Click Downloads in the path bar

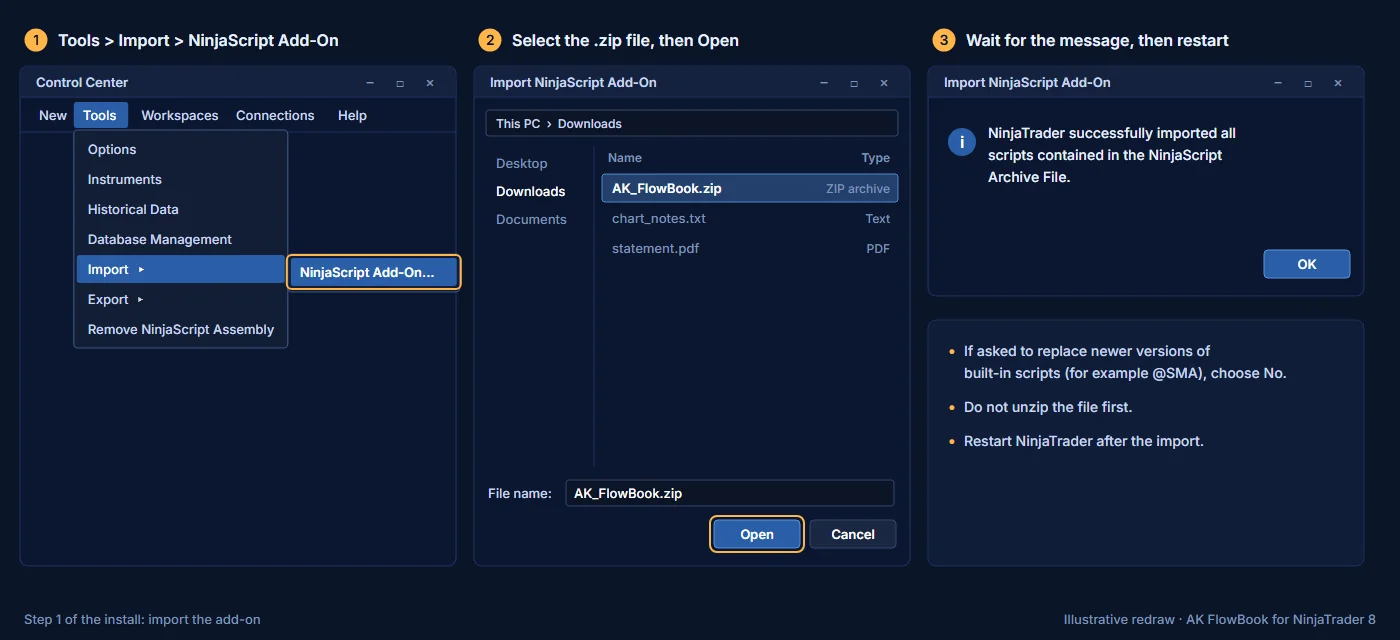(590, 124)
